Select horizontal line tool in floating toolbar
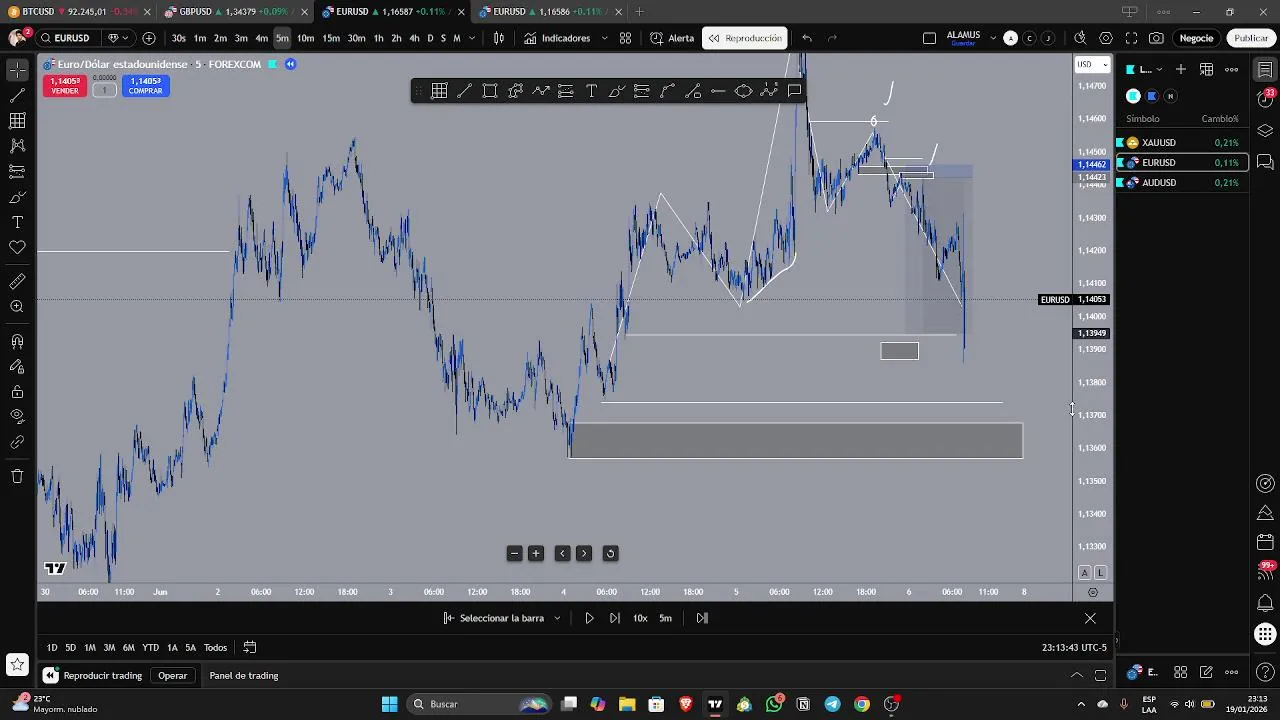The height and width of the screenshot is (720, 1280). pos(718,91)
